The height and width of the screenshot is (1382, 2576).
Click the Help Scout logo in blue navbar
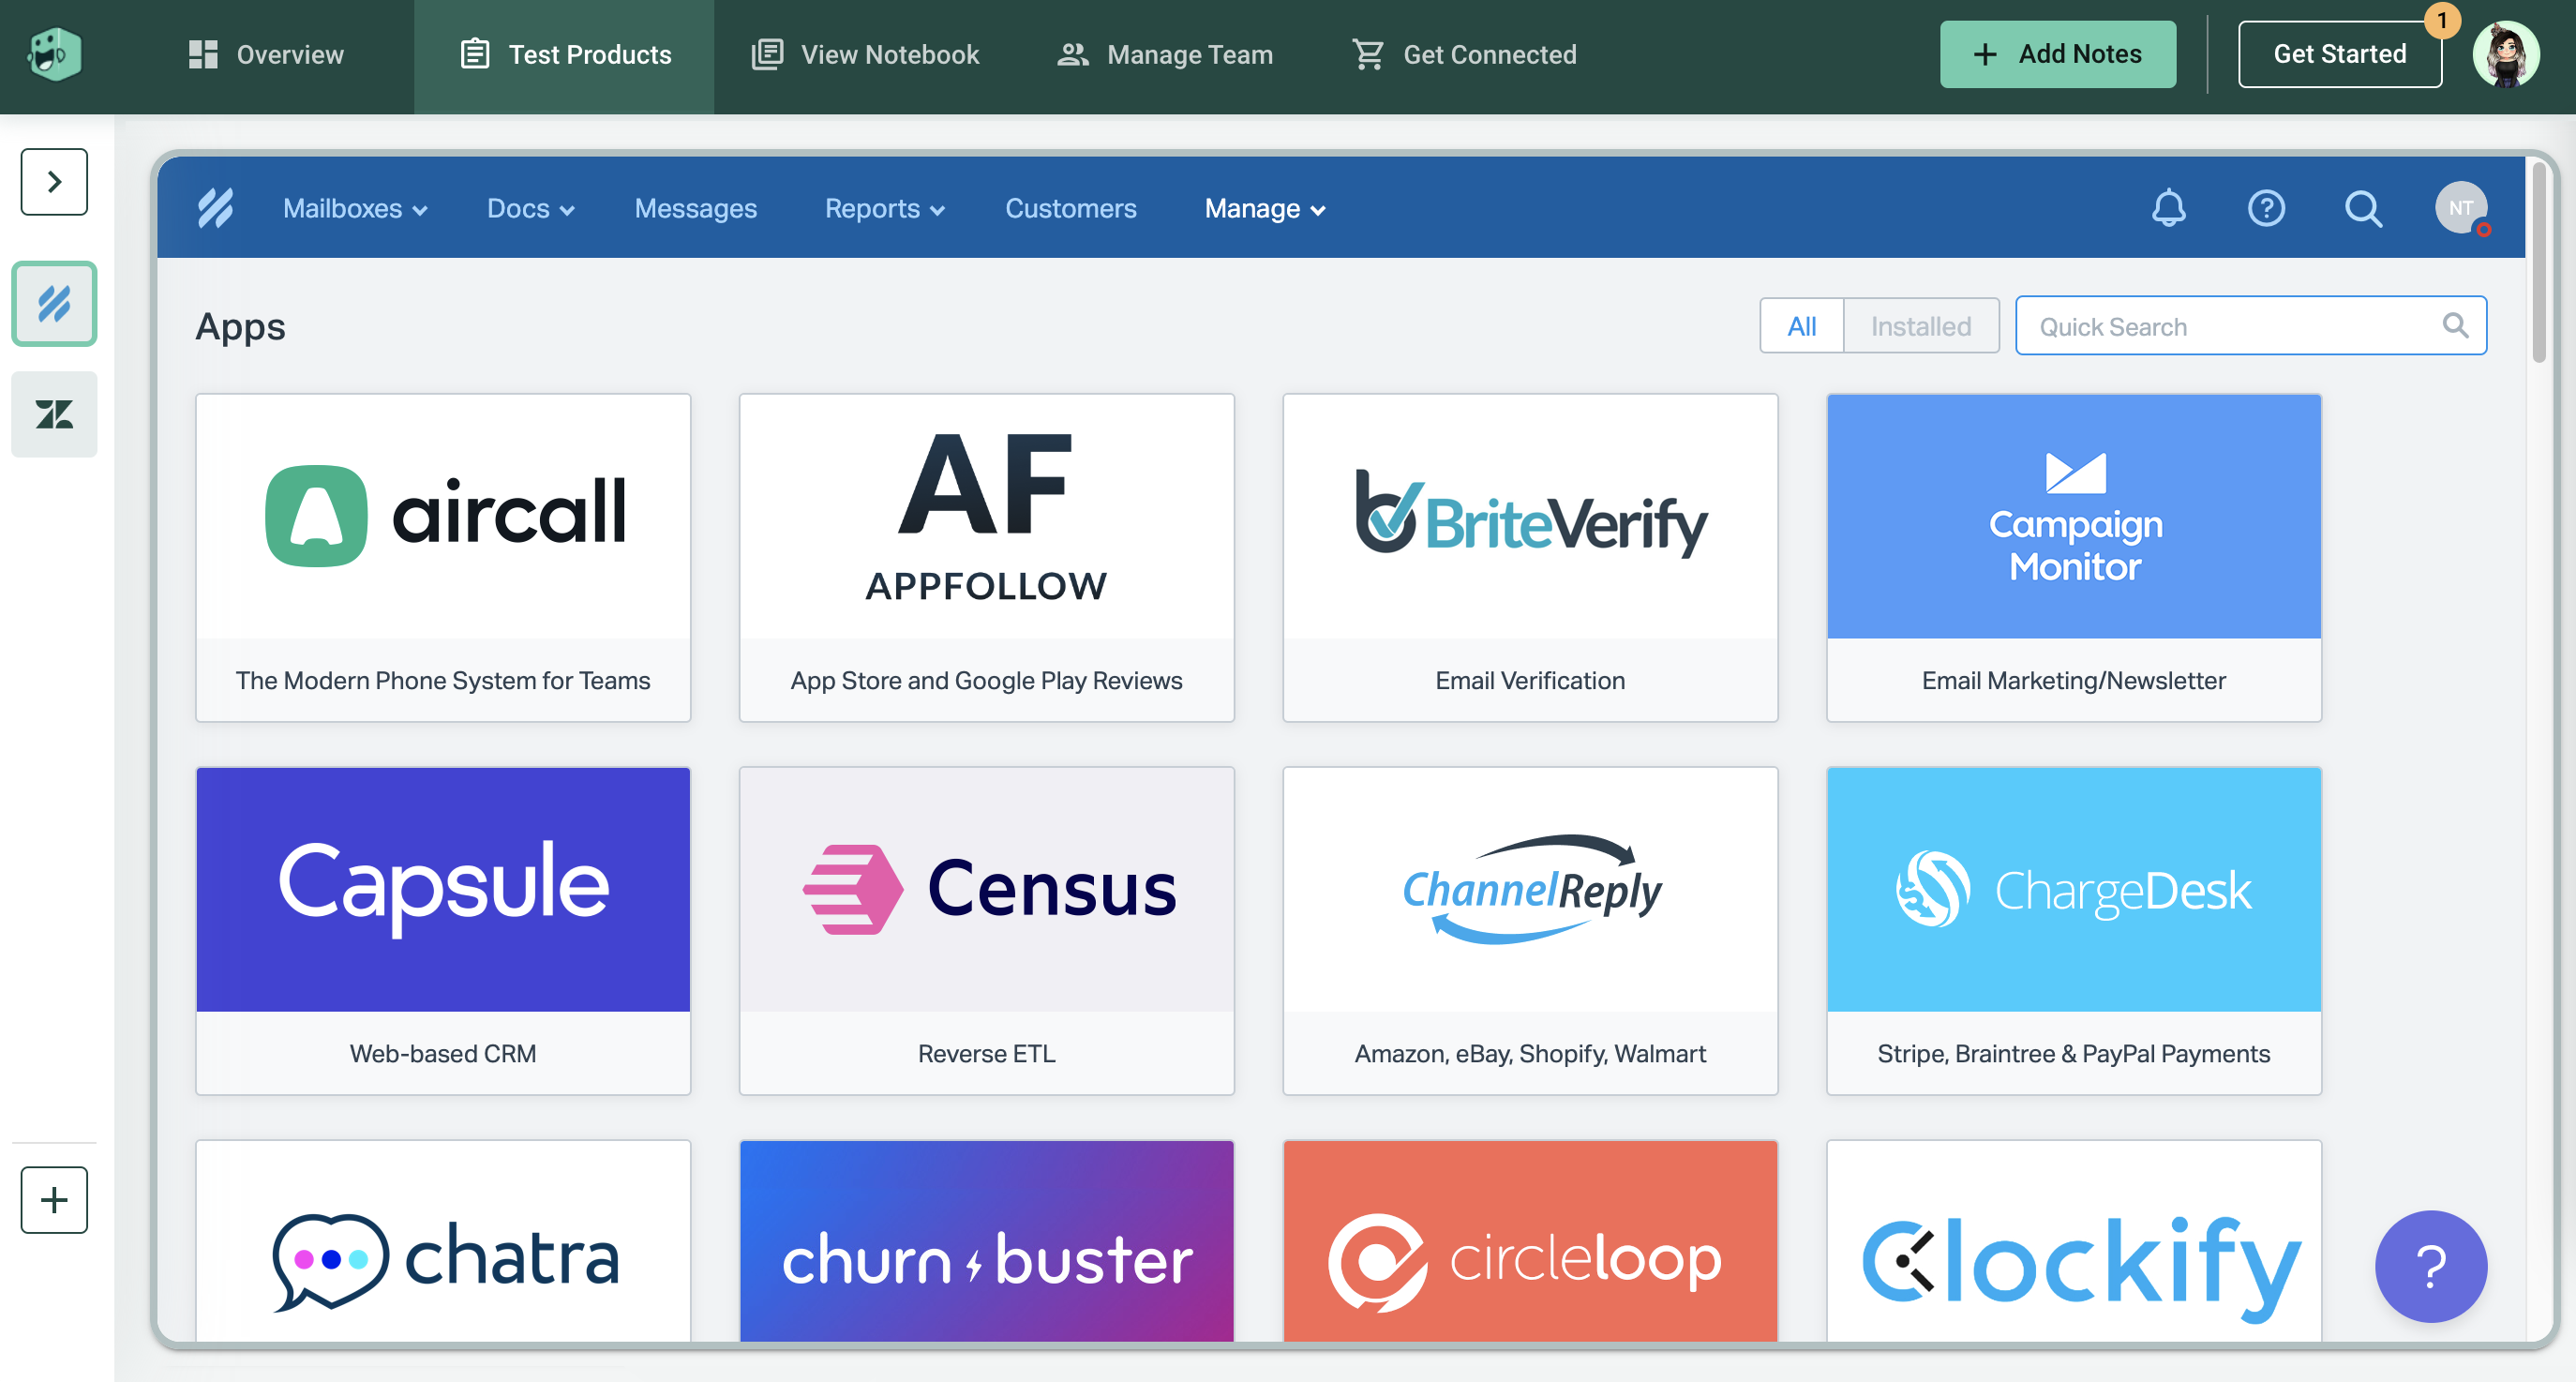[215, 208]
